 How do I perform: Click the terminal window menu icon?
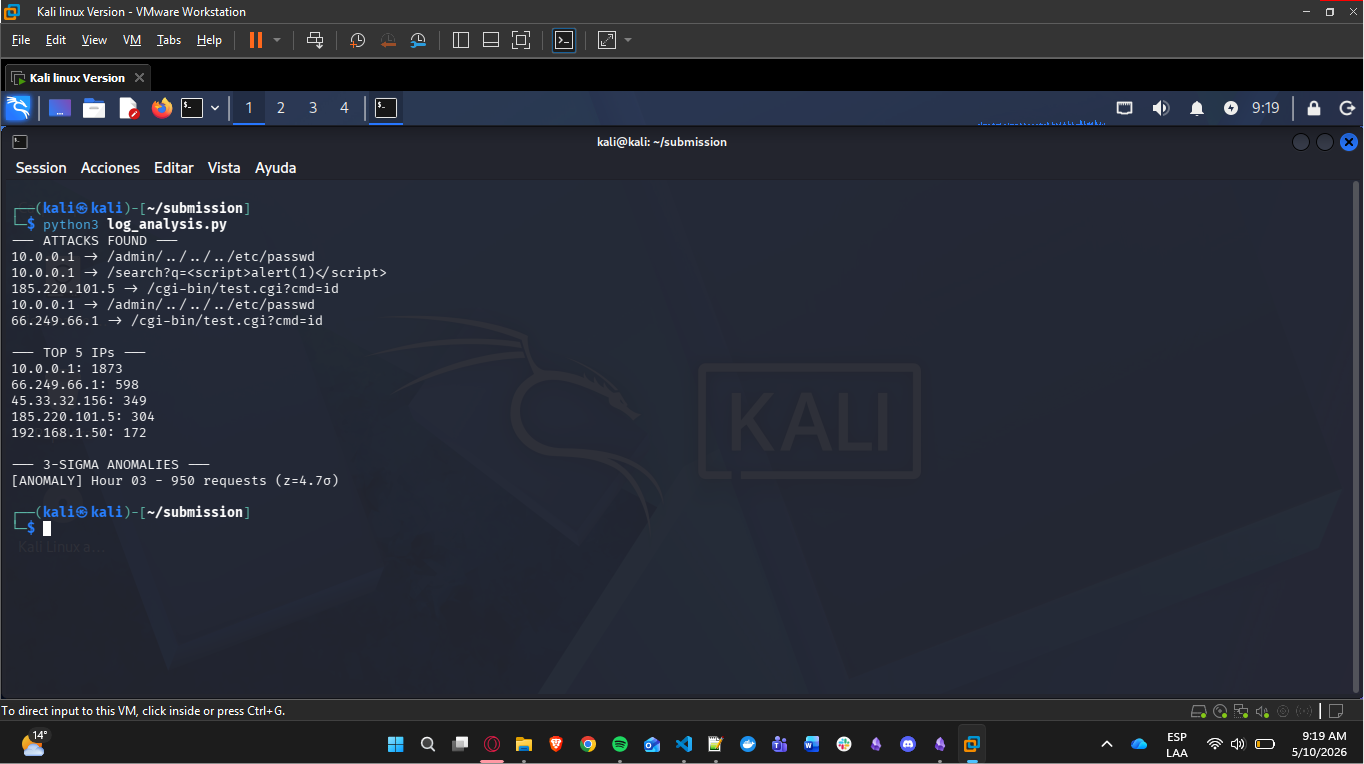tap(20, 142)
